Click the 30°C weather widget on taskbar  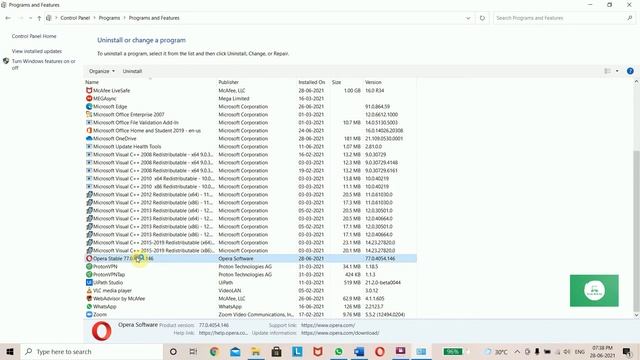(x=496, y=351)
